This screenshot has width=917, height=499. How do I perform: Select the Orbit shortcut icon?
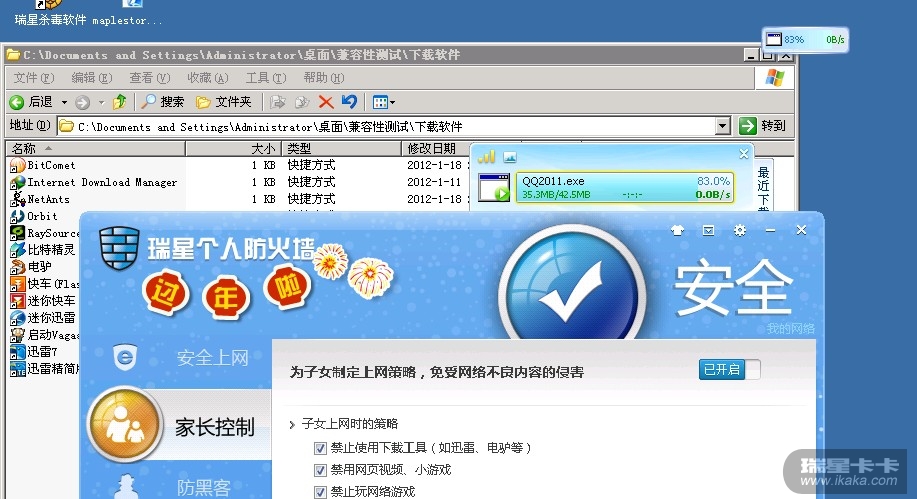click(x=18, y=216)
